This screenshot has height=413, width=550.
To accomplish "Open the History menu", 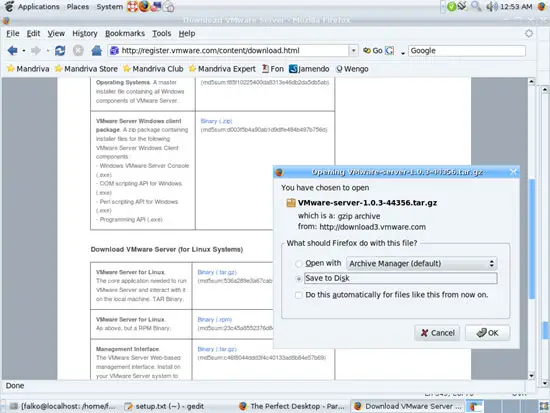I will pyautogui.click(x=85, y=34).
